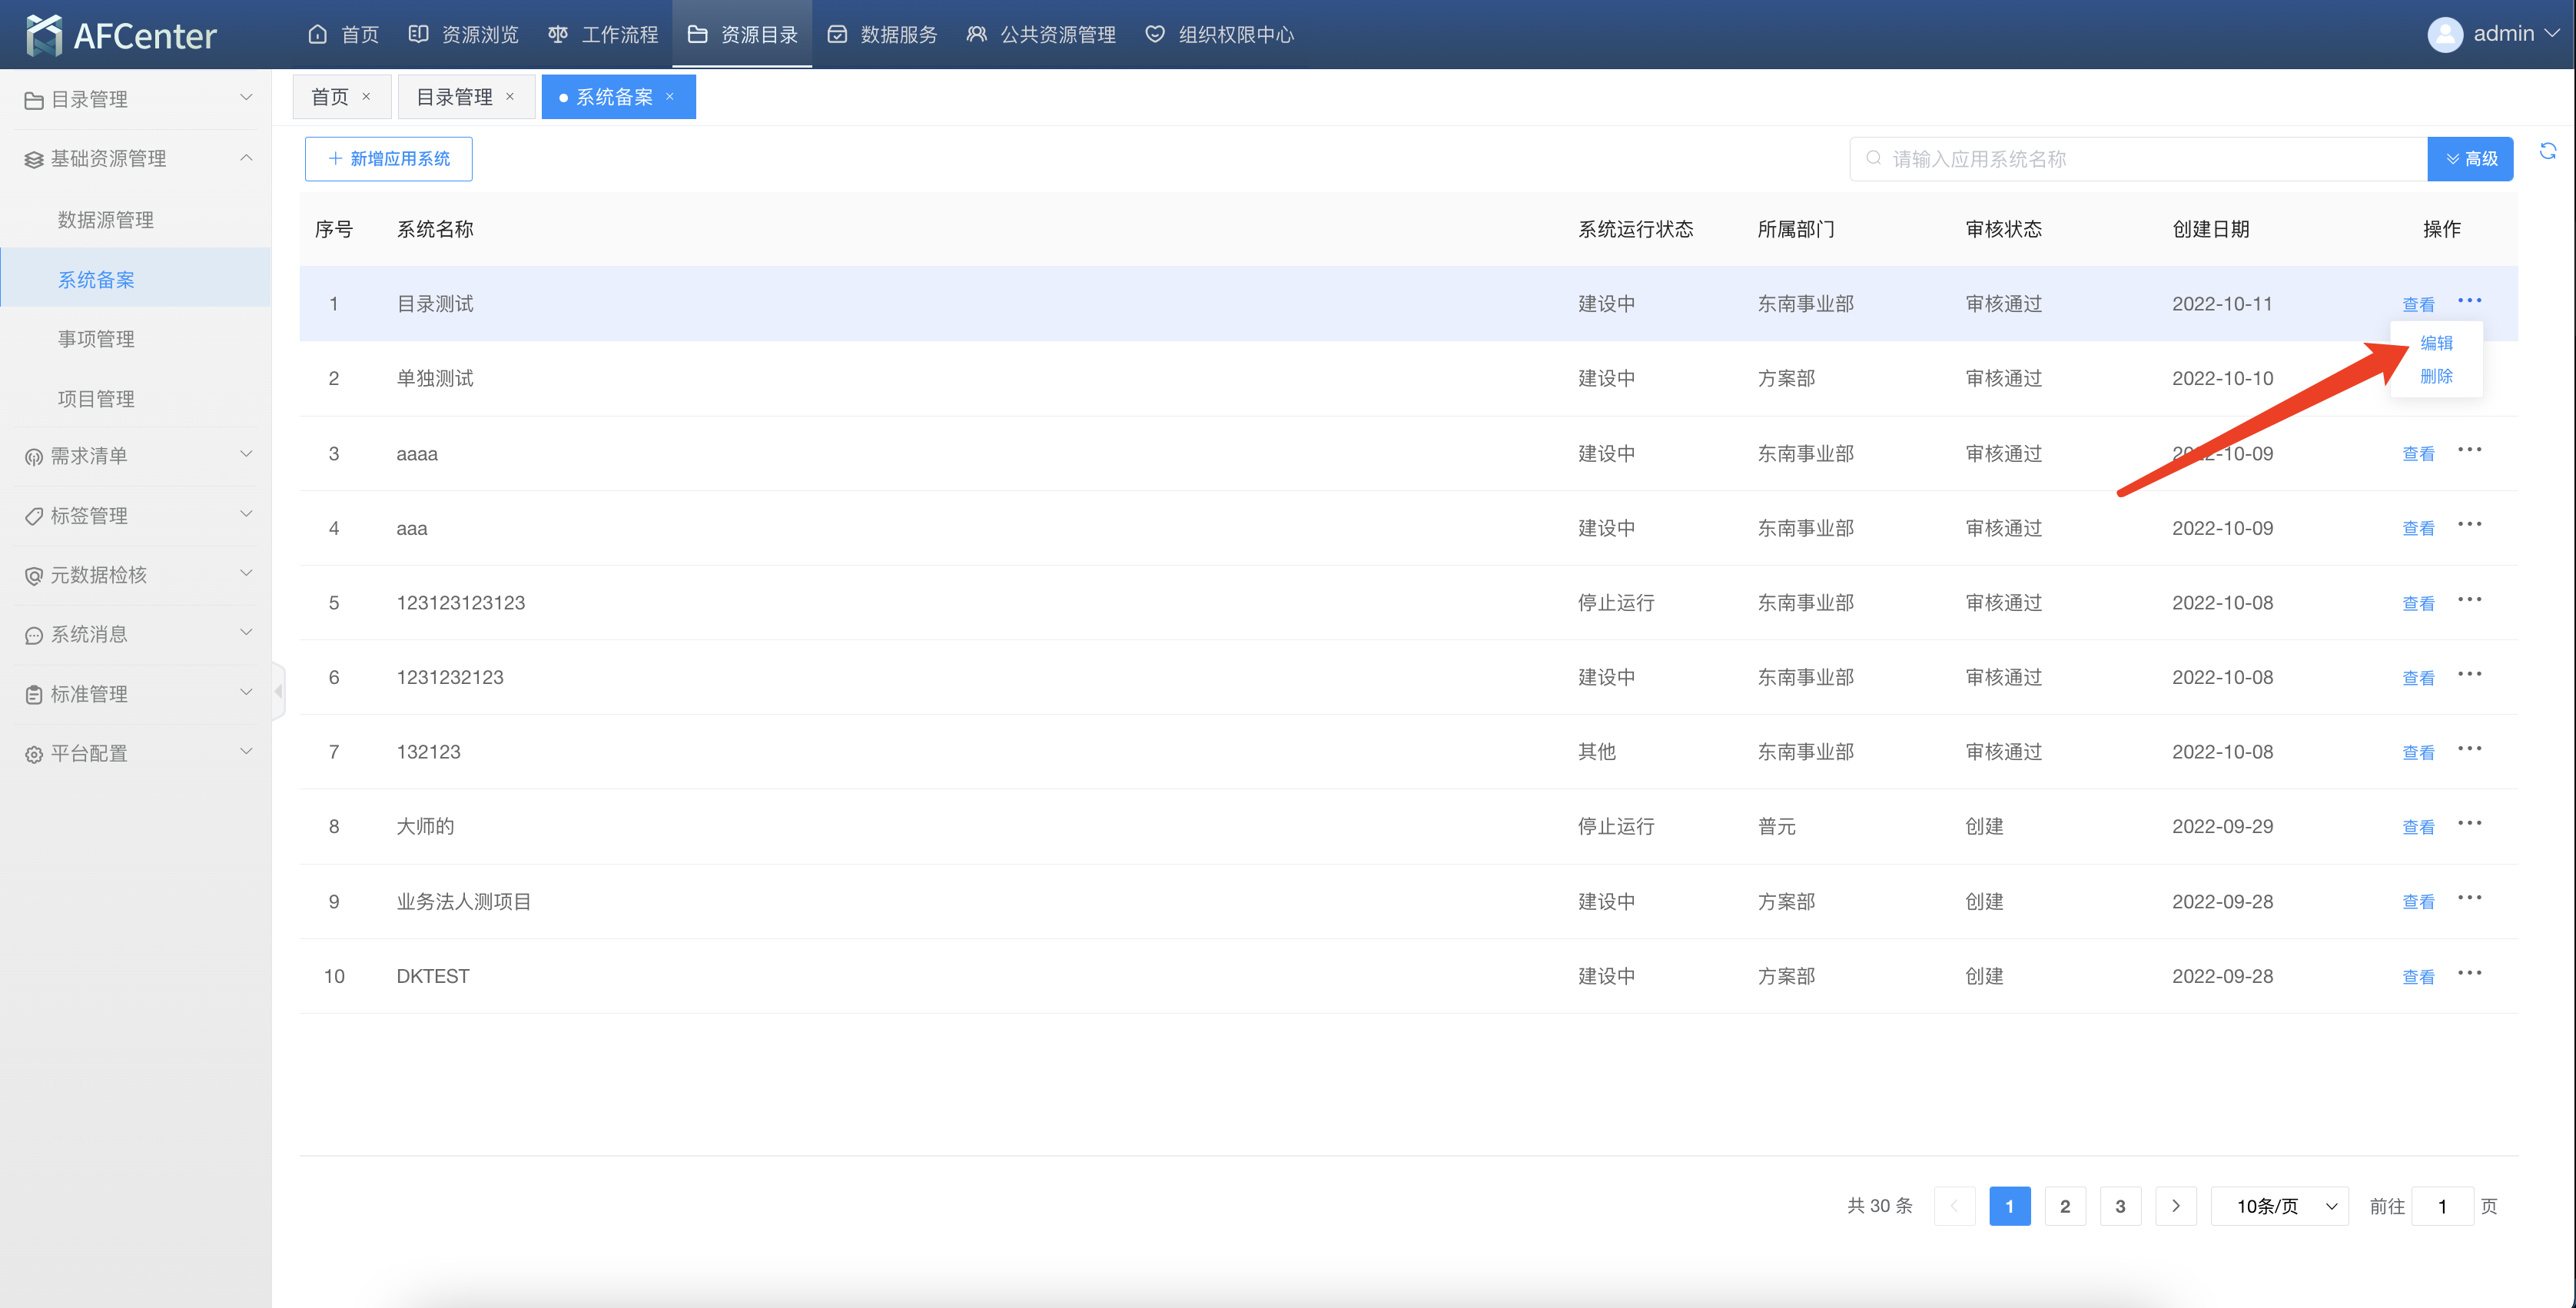This screenshot has height=1308, width=2576.
Task: Click the refresh icon beside 高级
Action: pyautogui.click(x=2547, y=151)
